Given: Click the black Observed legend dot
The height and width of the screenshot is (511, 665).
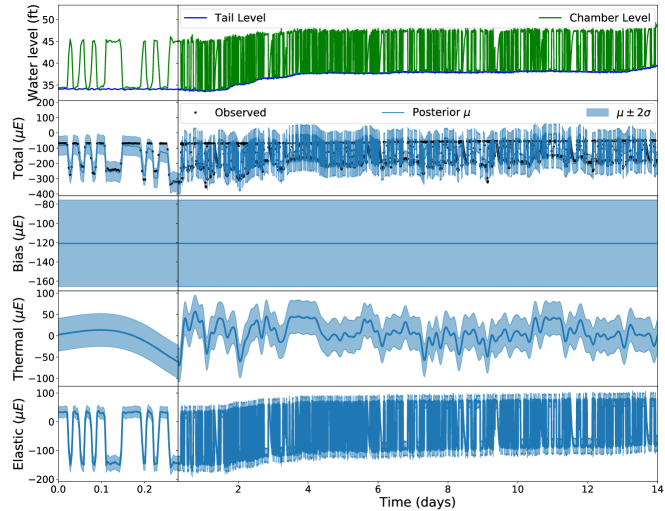Looking at the screenshot, I should click(x=195, y=112).
